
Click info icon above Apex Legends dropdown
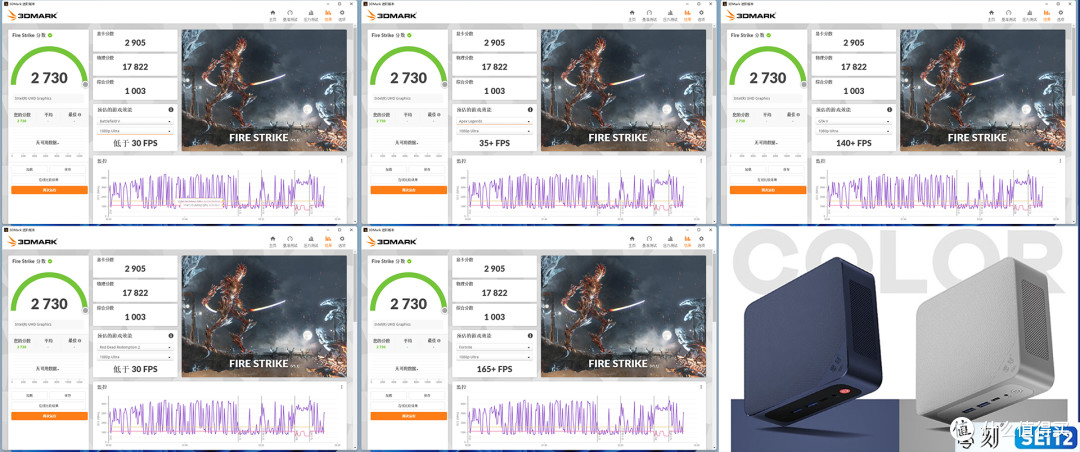pos(529,110)
